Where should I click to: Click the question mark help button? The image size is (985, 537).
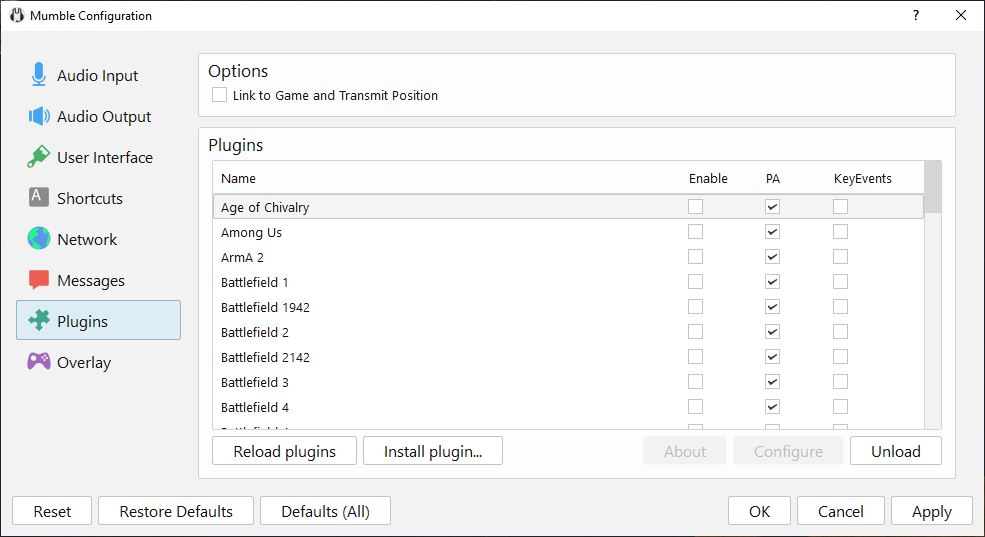(916, 15)
